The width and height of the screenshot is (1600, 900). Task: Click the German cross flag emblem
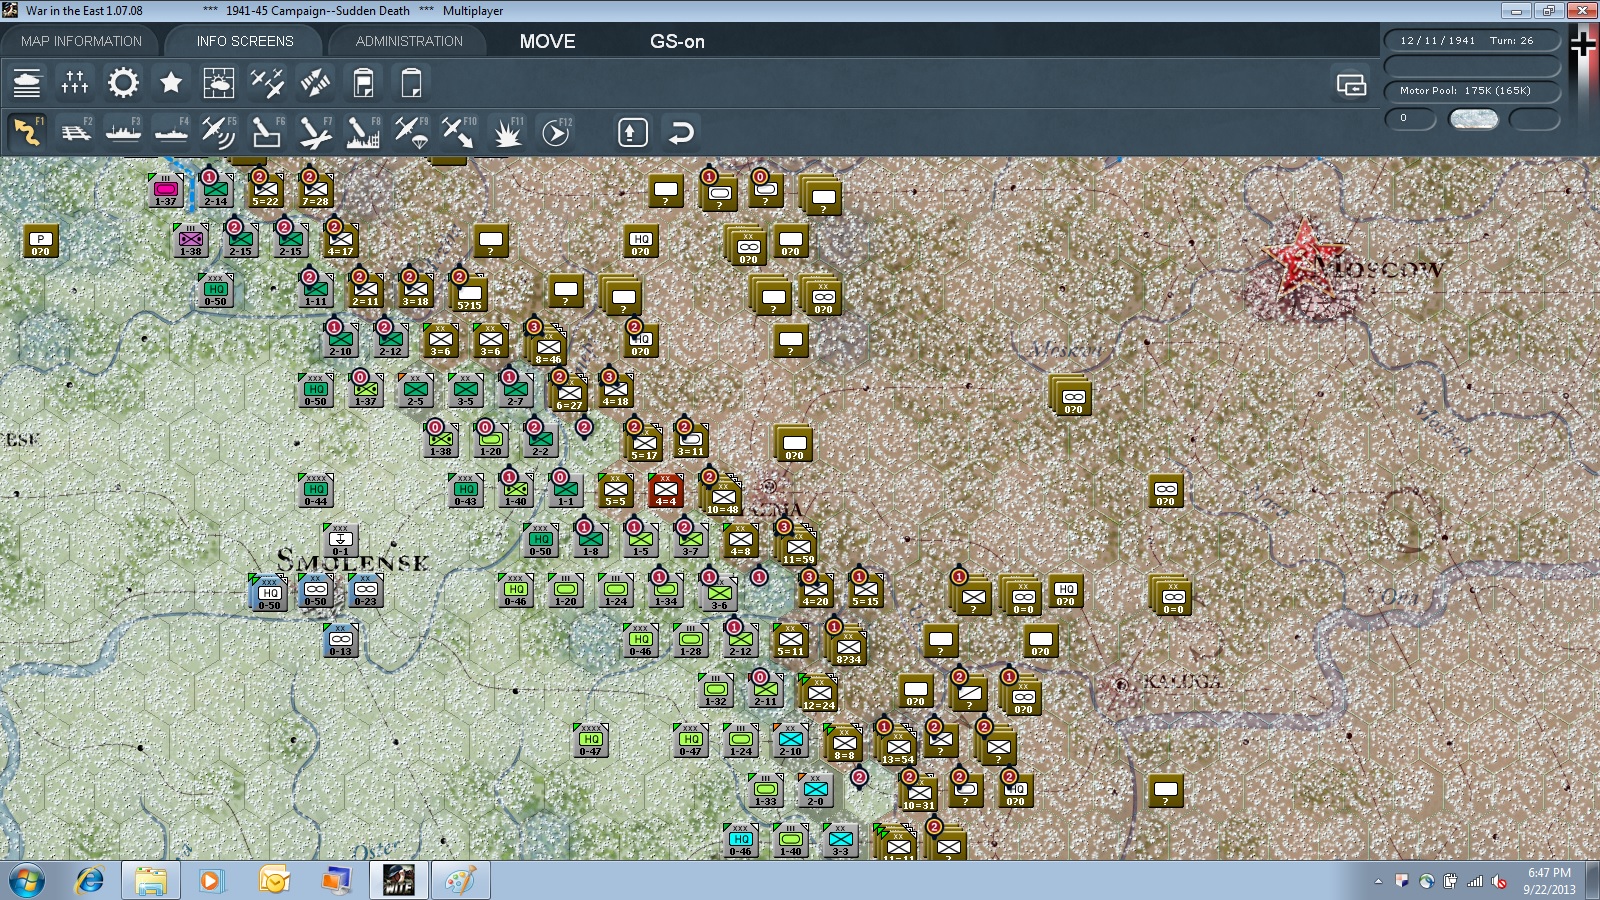click(1583, 44)
